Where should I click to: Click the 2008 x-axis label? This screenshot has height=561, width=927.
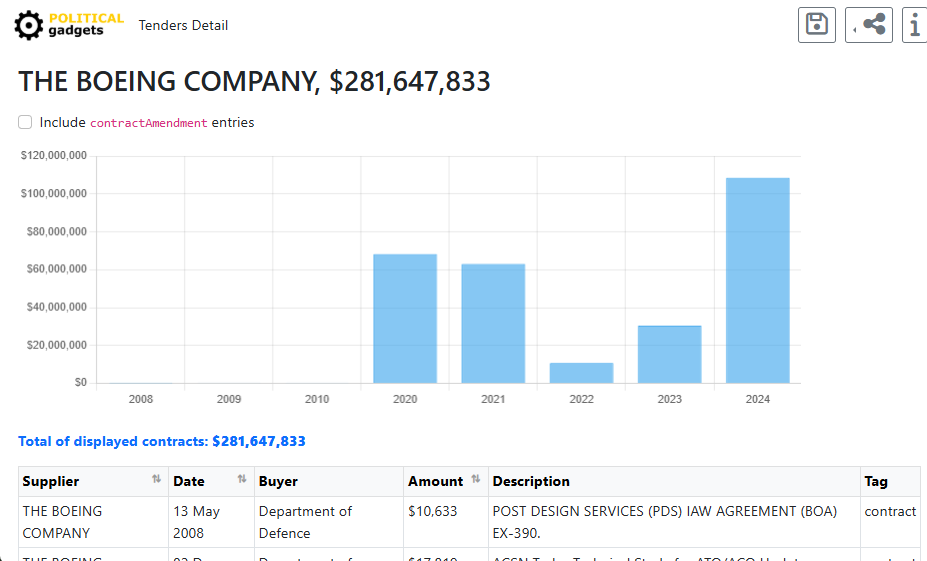pos(141,399)
